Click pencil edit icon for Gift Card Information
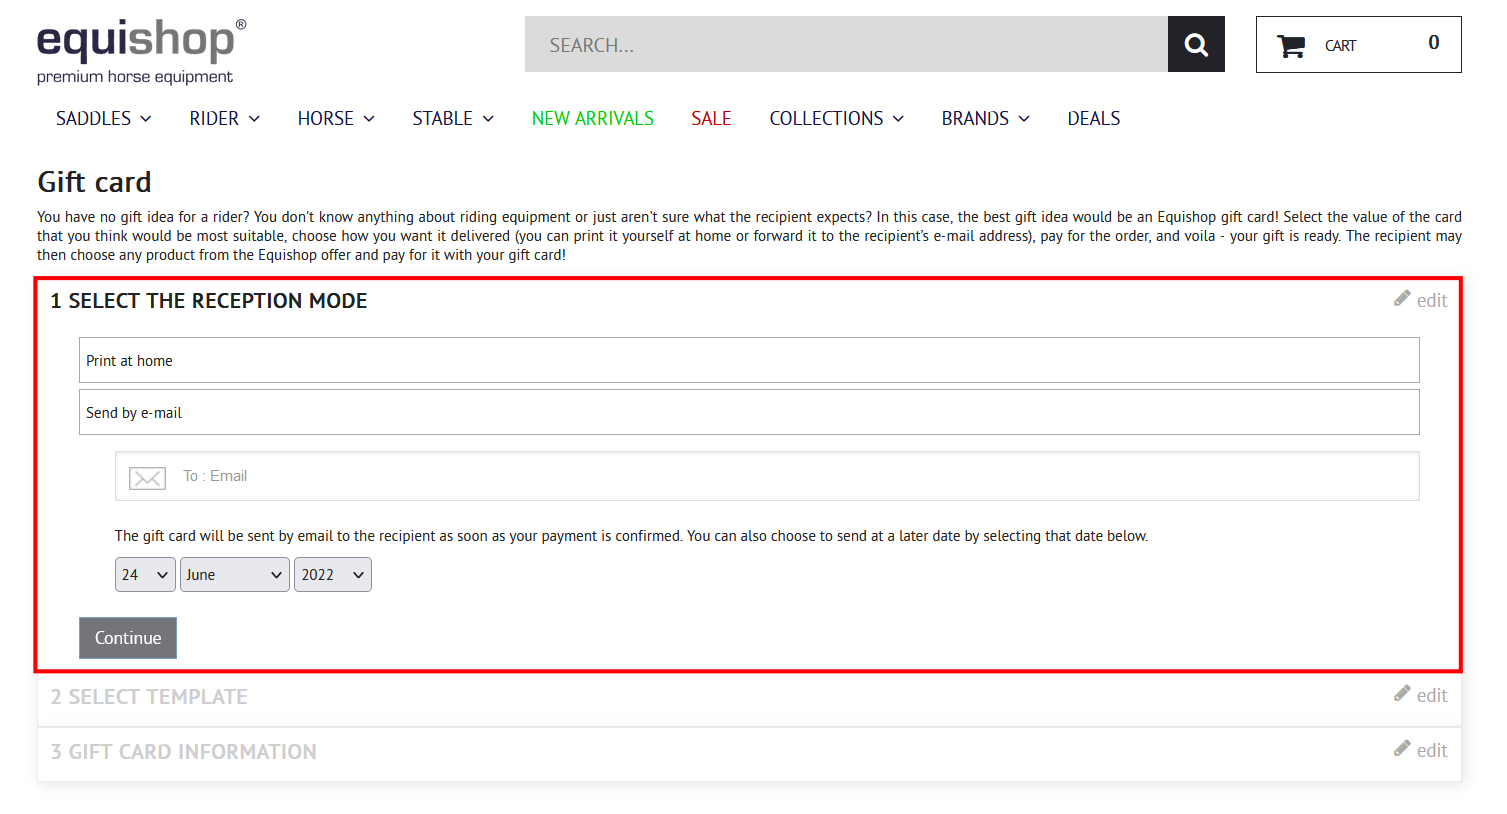 (1402, 749)
